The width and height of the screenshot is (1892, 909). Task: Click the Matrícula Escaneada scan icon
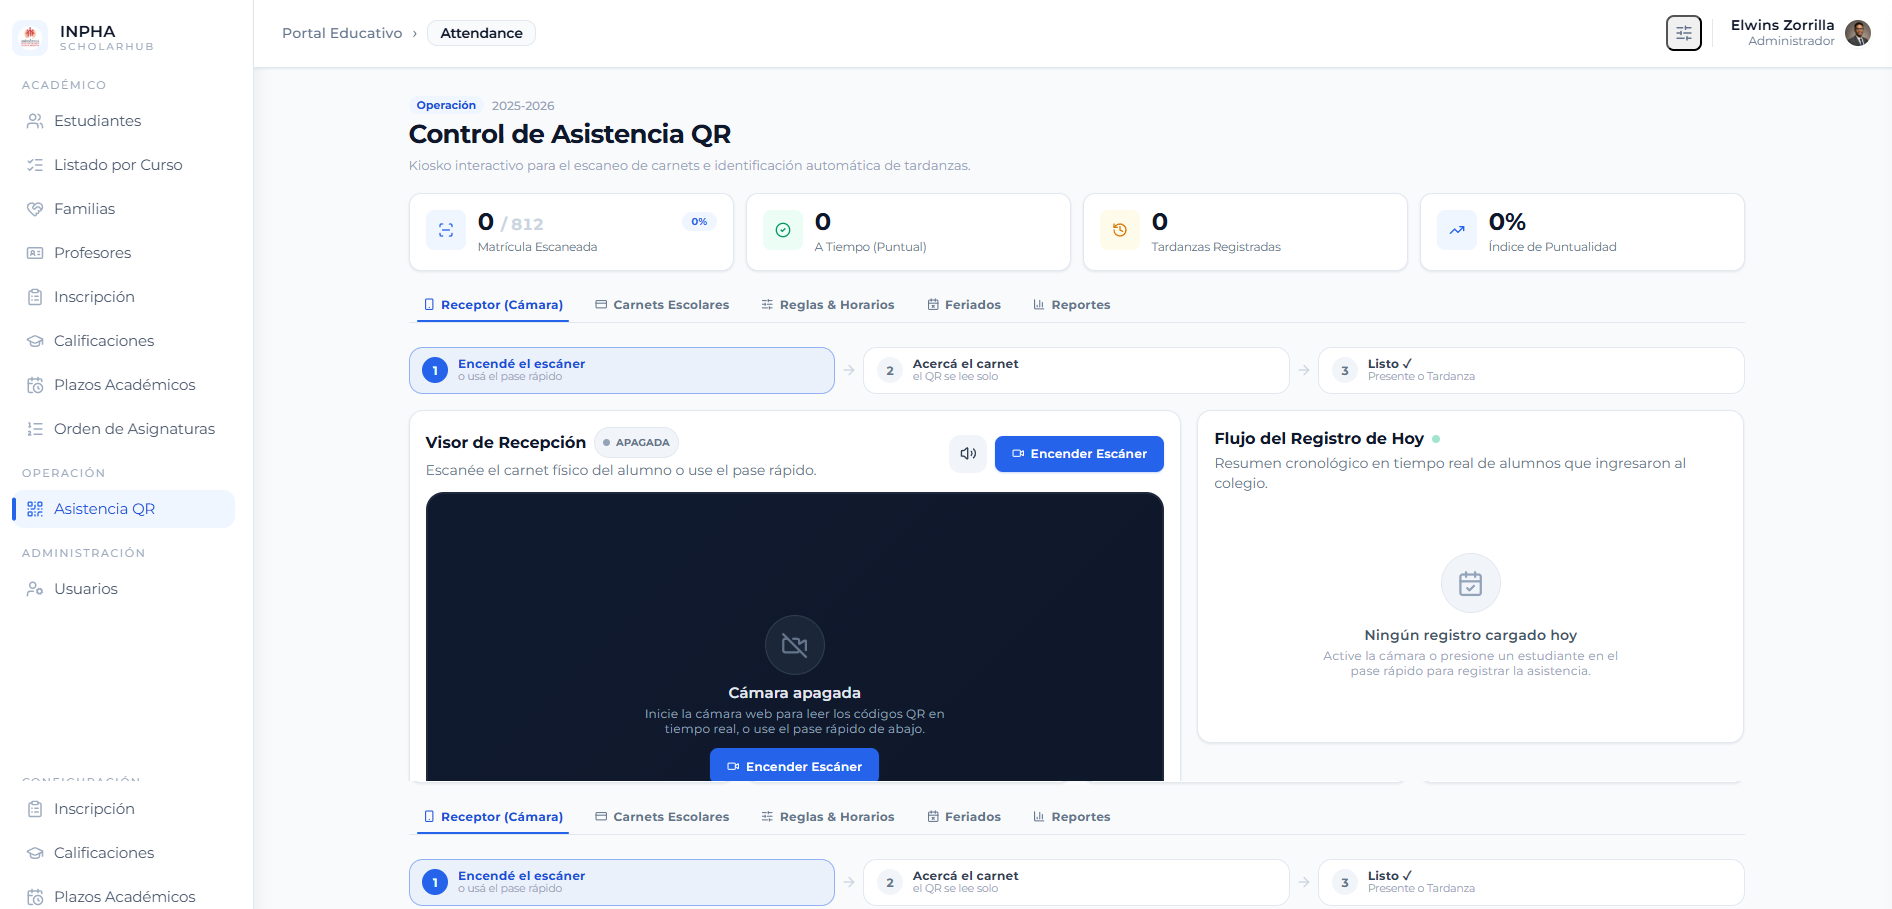click(446, 230)
